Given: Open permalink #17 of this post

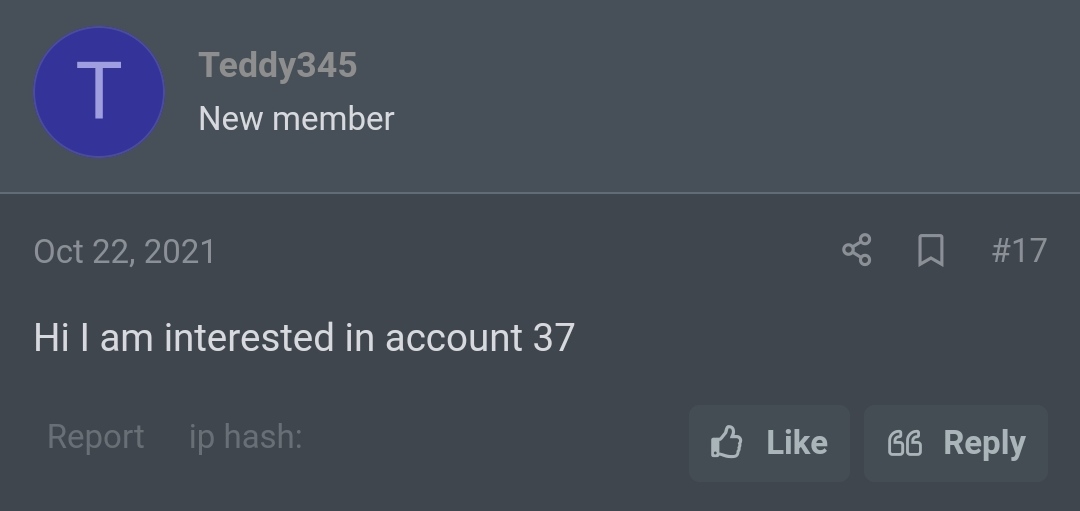Looking at the screenshot, I should tap(1019, 251).
